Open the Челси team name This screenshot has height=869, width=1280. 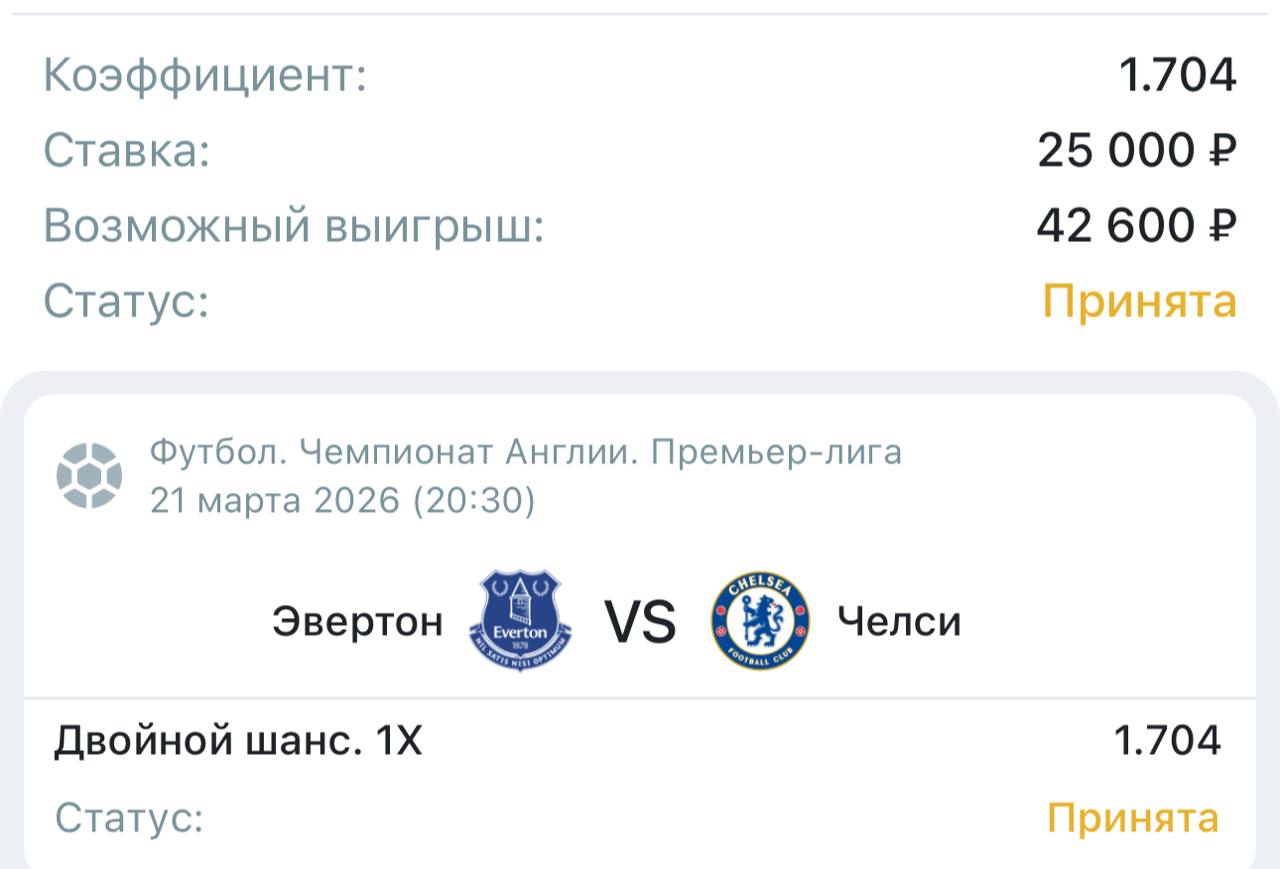click(x=899, y=622)
